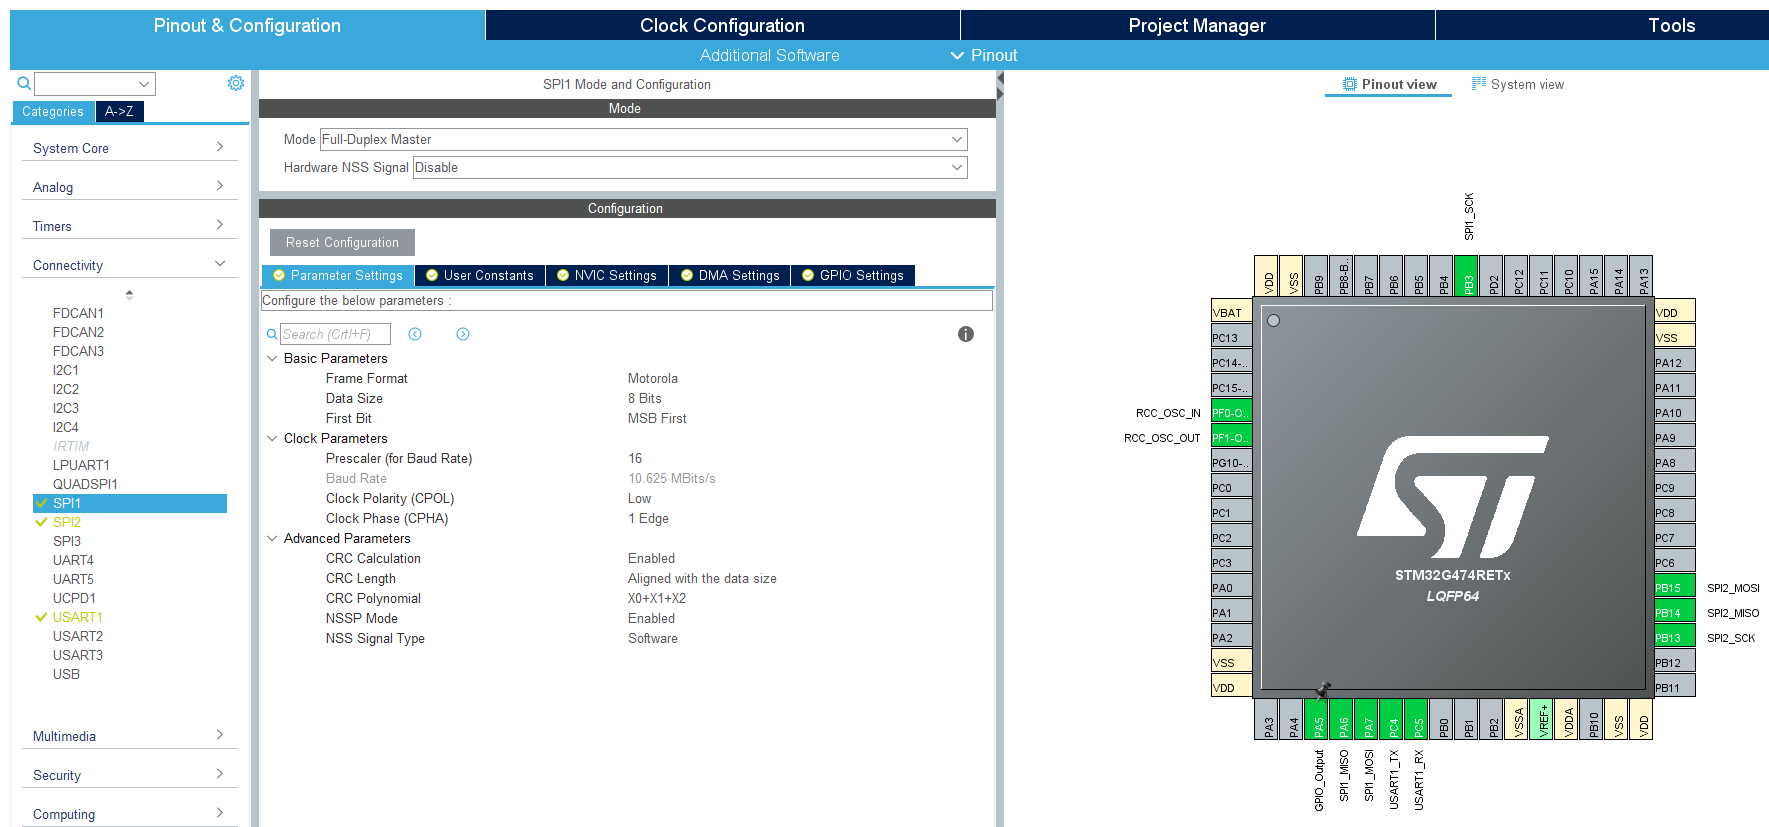Go to next search result arrow
The image size is (1769, 827).
tap(463, 334)
